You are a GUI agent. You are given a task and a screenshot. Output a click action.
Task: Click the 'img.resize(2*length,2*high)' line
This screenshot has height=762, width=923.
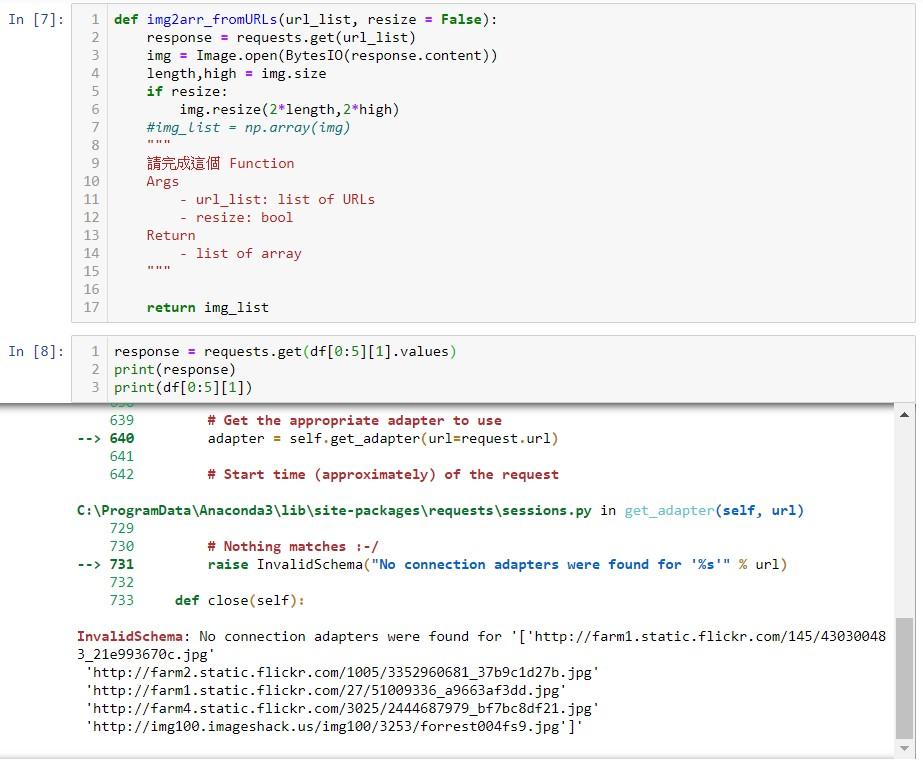click(x=289, y=110)
